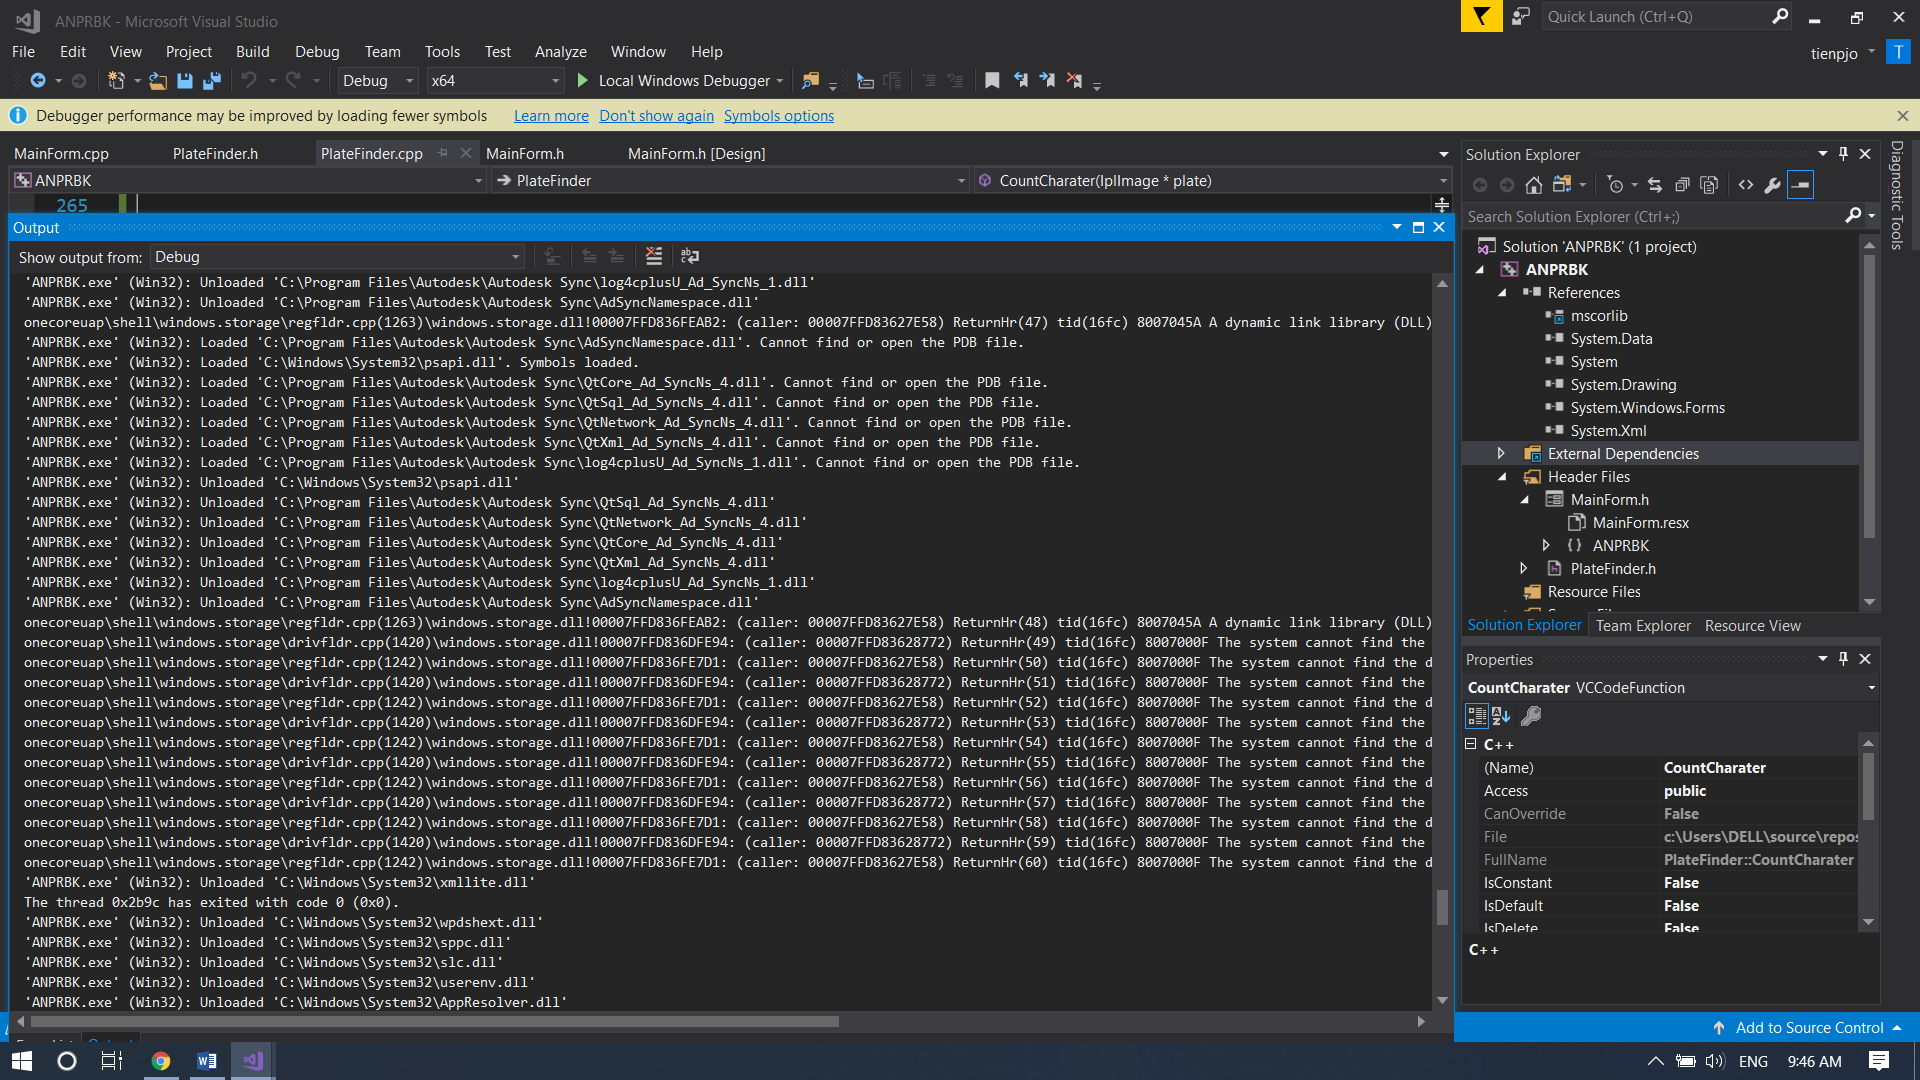
Task: Switch the Solution Explorer view with the folder icon
Action: (x=1562, y=185)
